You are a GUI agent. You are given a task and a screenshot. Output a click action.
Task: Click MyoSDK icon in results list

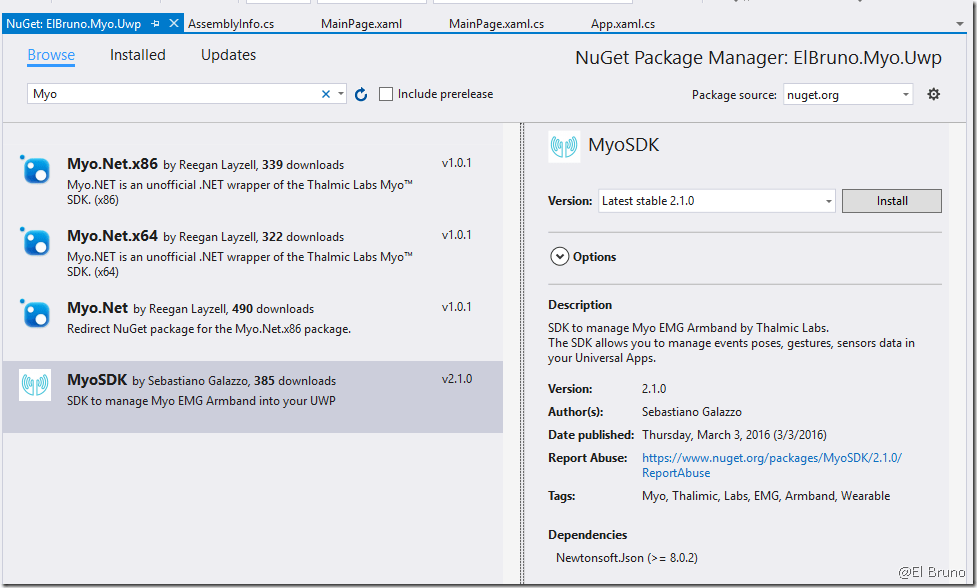pos(35,385)
